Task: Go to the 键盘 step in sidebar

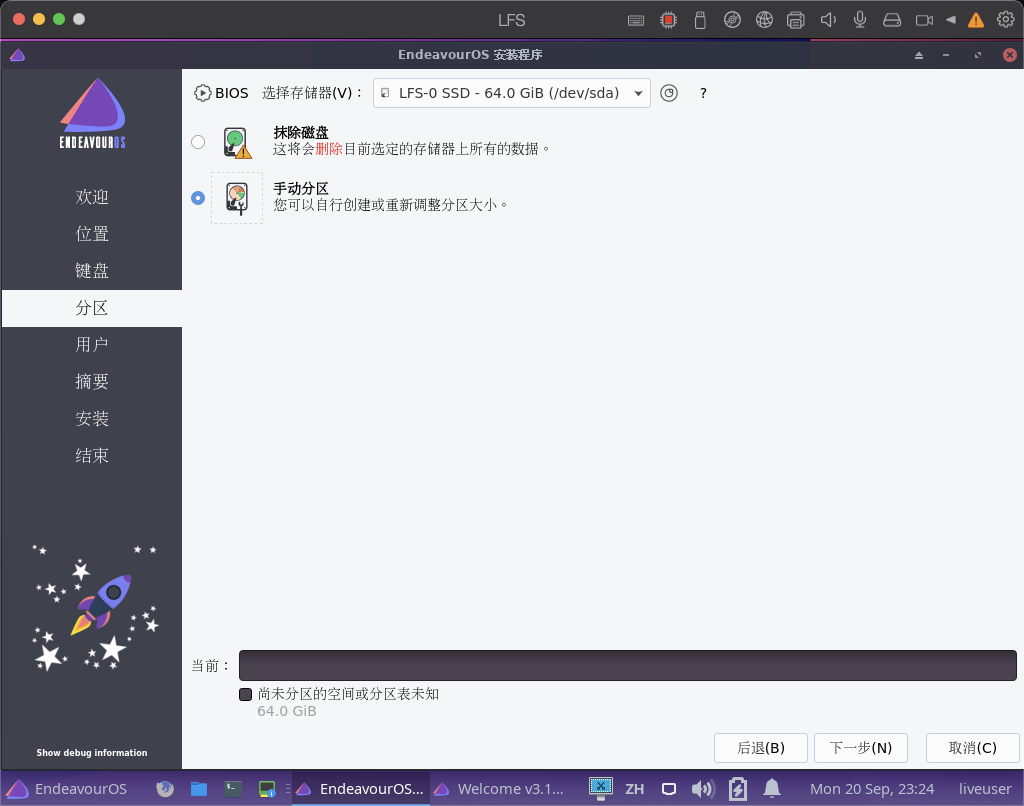Action: (91, 270)
